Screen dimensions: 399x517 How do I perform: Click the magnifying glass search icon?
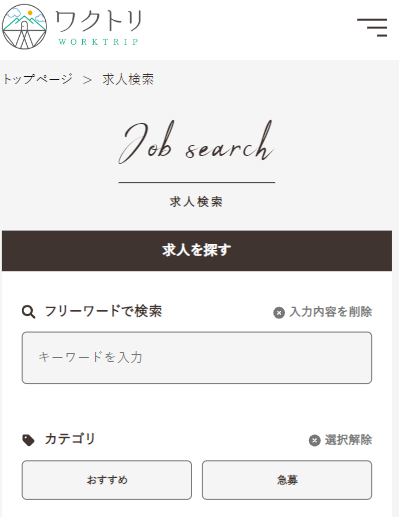click(28, 312)
